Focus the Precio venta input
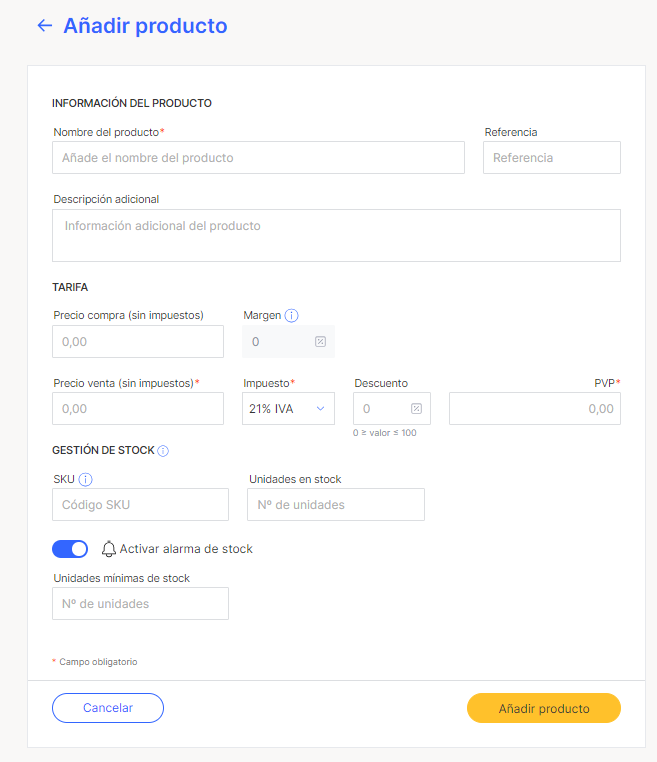Viewport: 657px width, 762px height. 138,409
